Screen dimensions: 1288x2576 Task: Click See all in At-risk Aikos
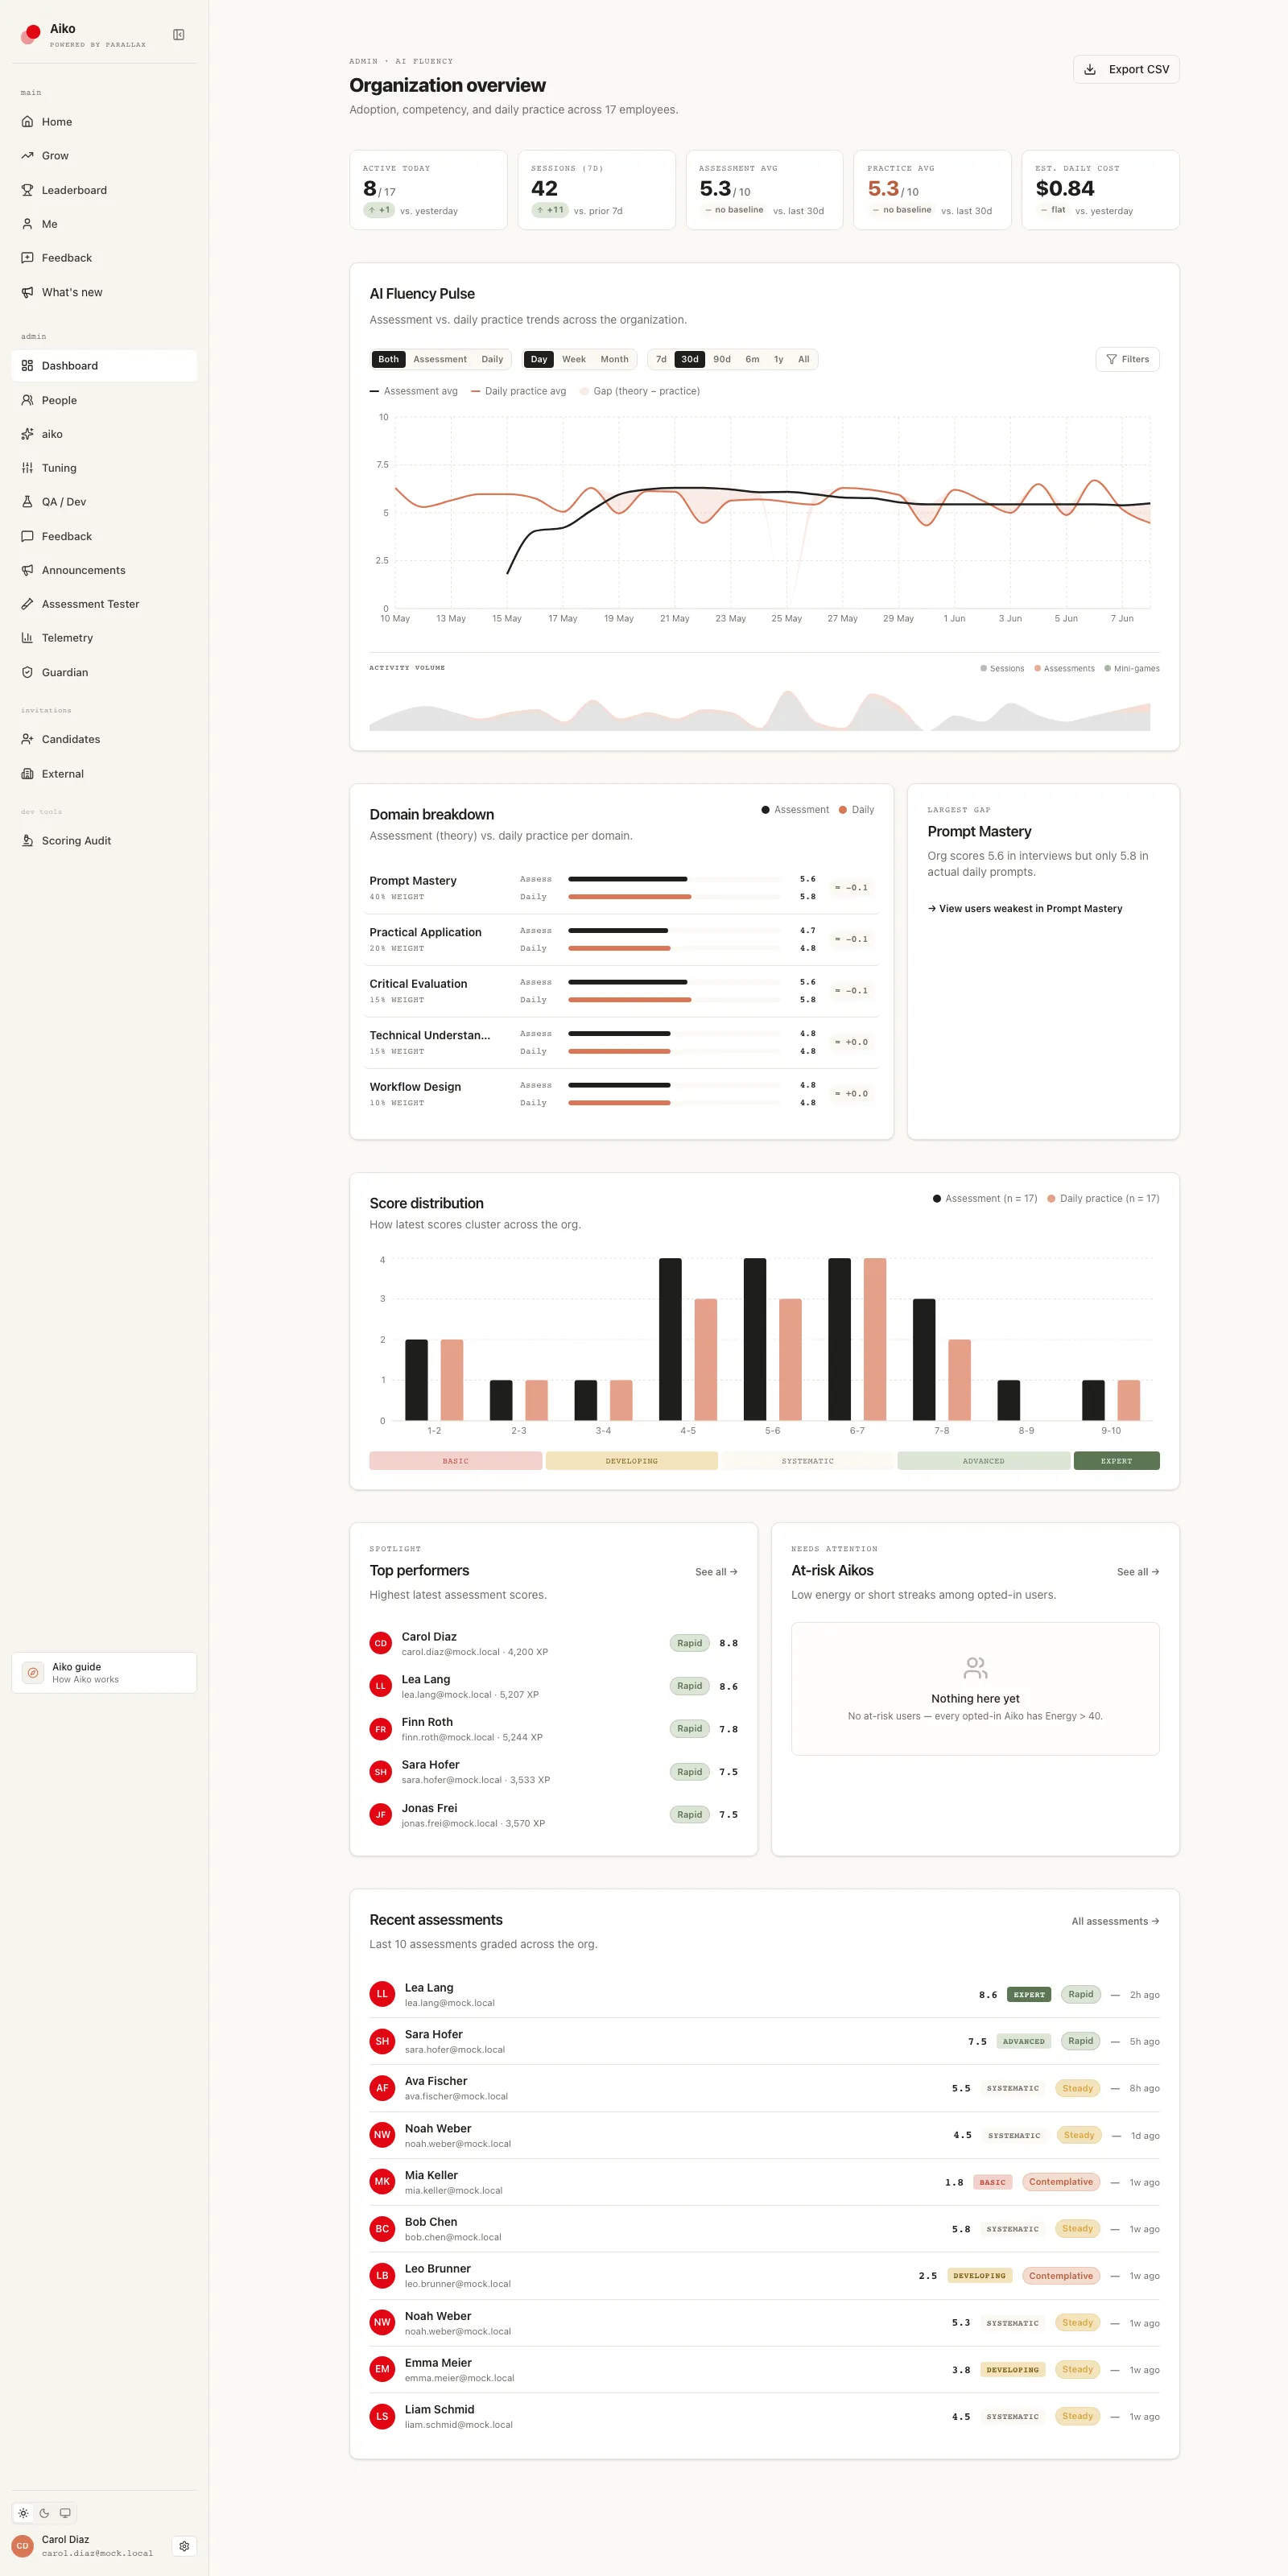coord(1138,1572)
